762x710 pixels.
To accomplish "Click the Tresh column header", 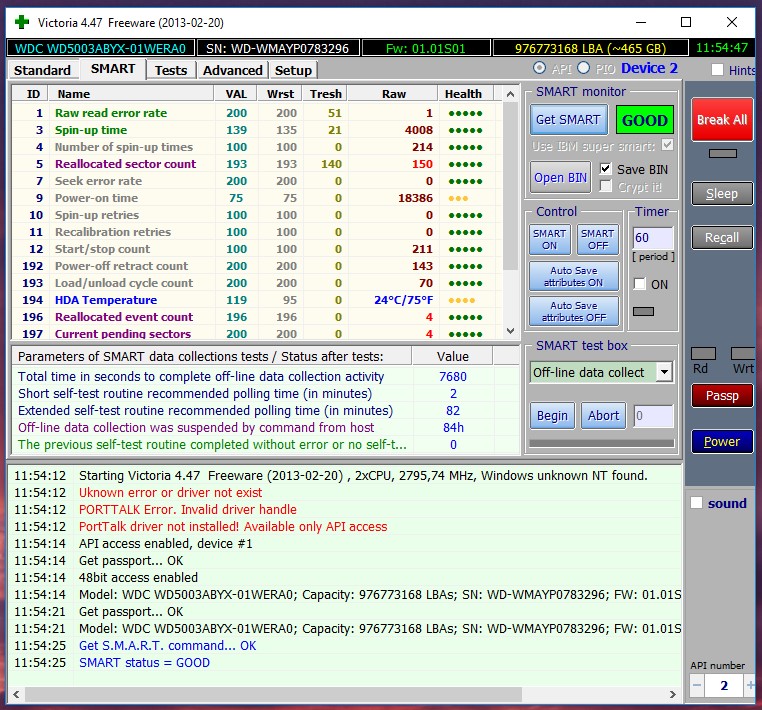I will (x=325, y=94).
